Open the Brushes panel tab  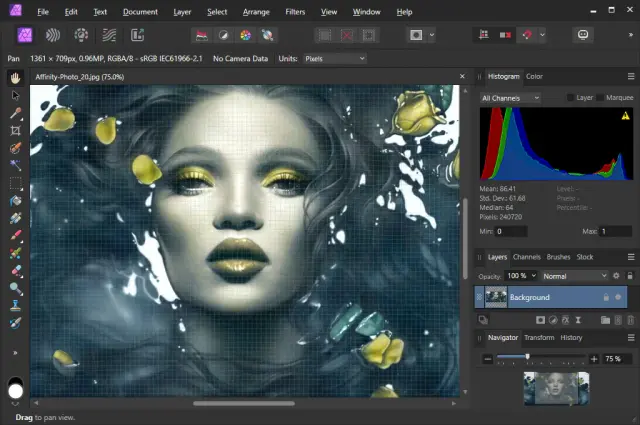(x=557, y=257)
